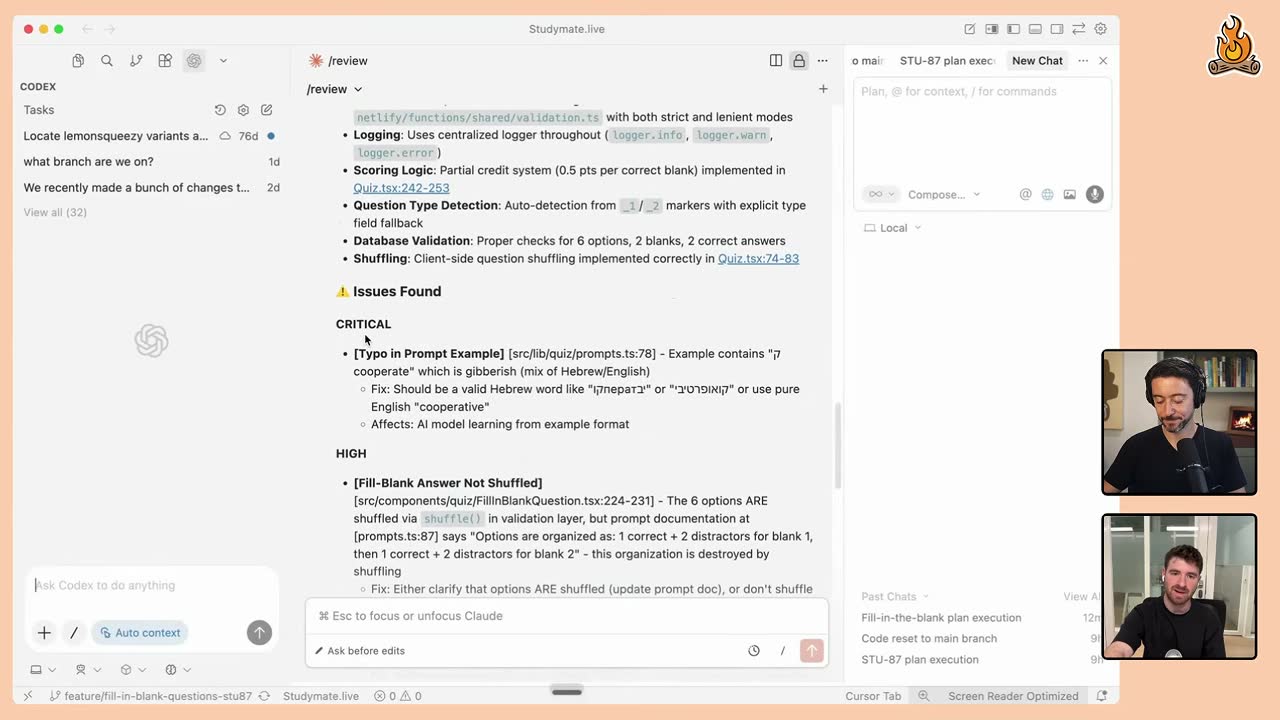This screenshot has width=1280, height=720.
Task: Open the Extensions icon in sidebar
Action: pyautogui.click(x=165, y=61)
